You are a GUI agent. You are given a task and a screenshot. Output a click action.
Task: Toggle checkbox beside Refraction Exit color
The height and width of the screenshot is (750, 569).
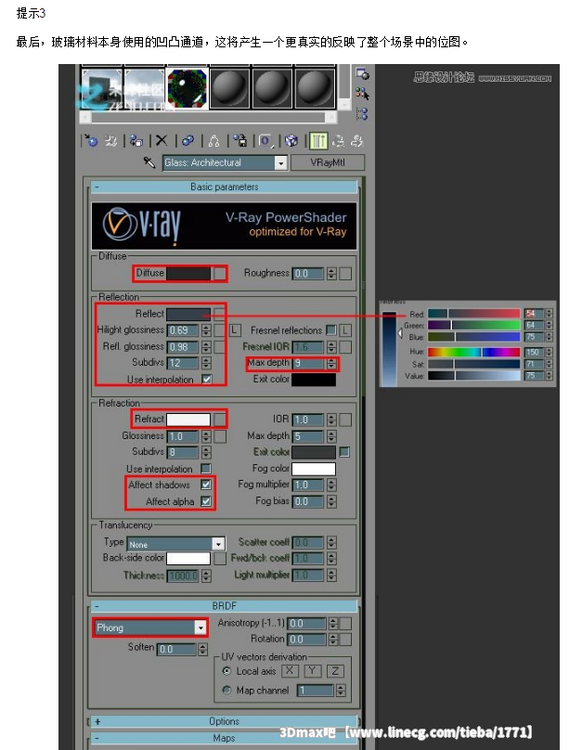[344, 452]
